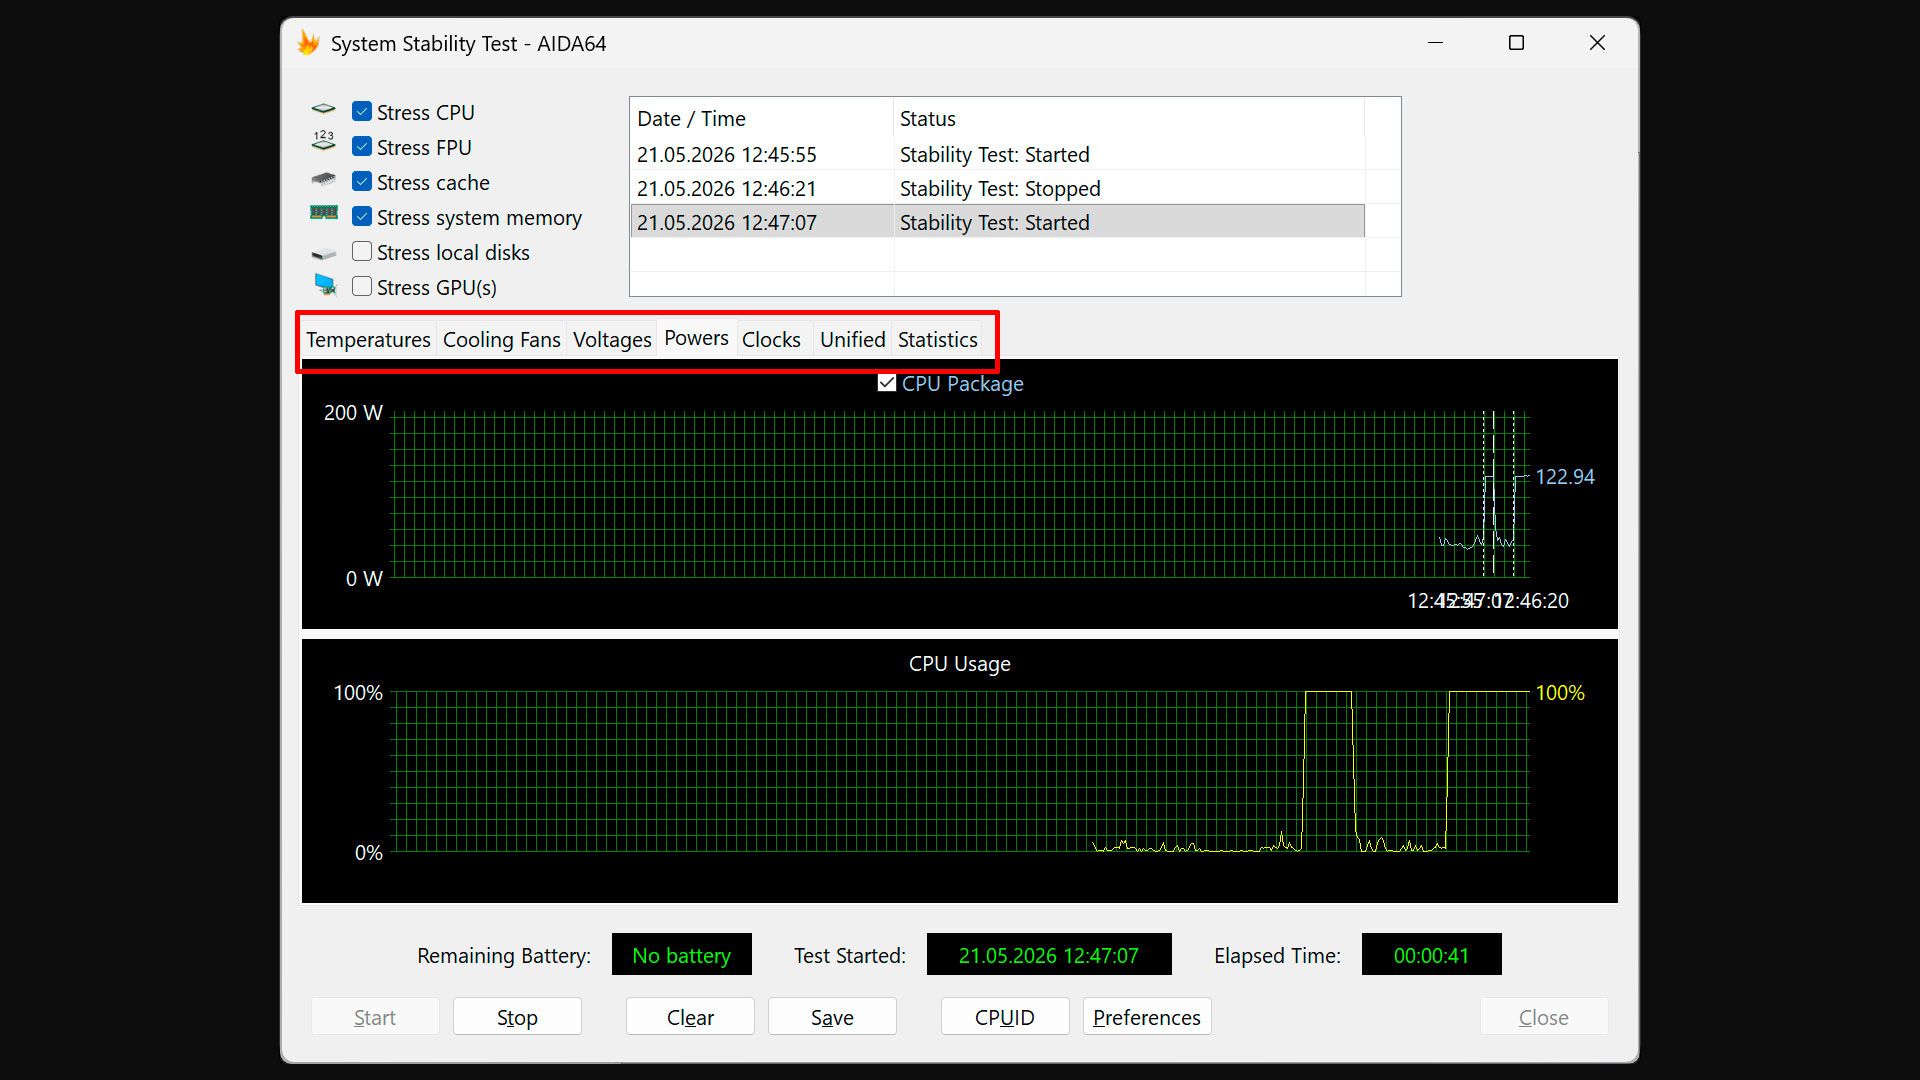
Task: Open the Preferences dialog
Action: click(x=1147, y=1017)
